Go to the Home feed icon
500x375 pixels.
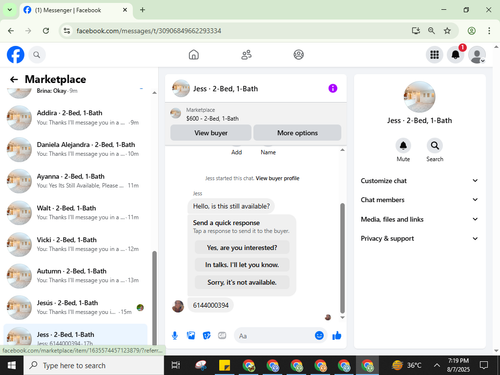(194, 55)
